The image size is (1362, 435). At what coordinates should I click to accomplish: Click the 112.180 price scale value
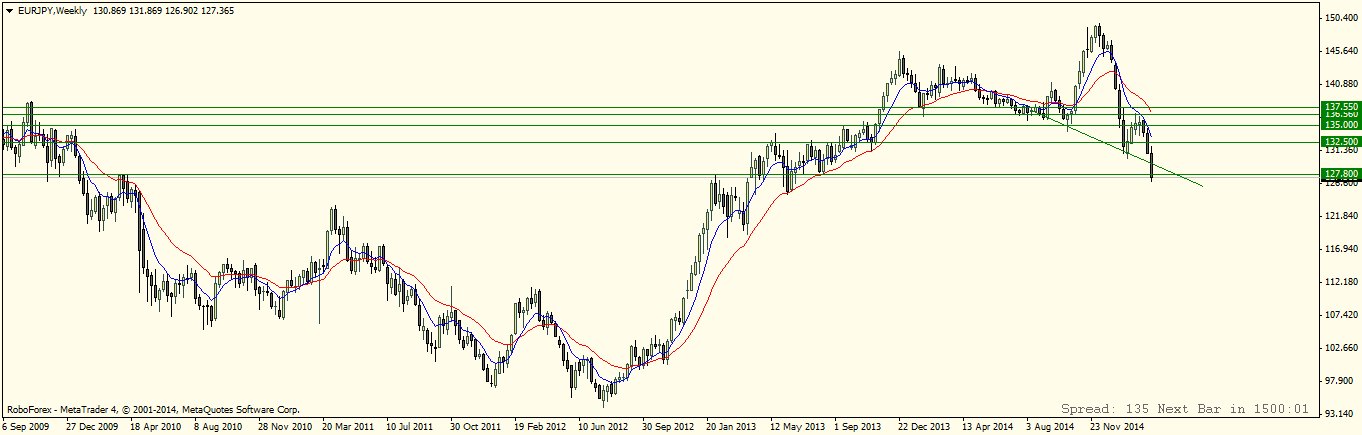[x=1341, y=282]
